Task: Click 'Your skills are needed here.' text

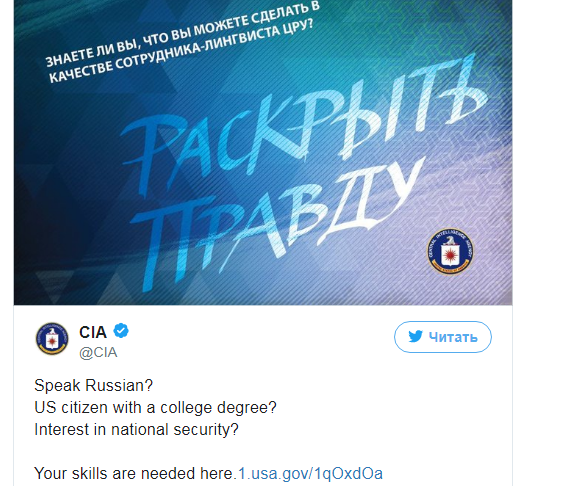Action: click(134, 473)
